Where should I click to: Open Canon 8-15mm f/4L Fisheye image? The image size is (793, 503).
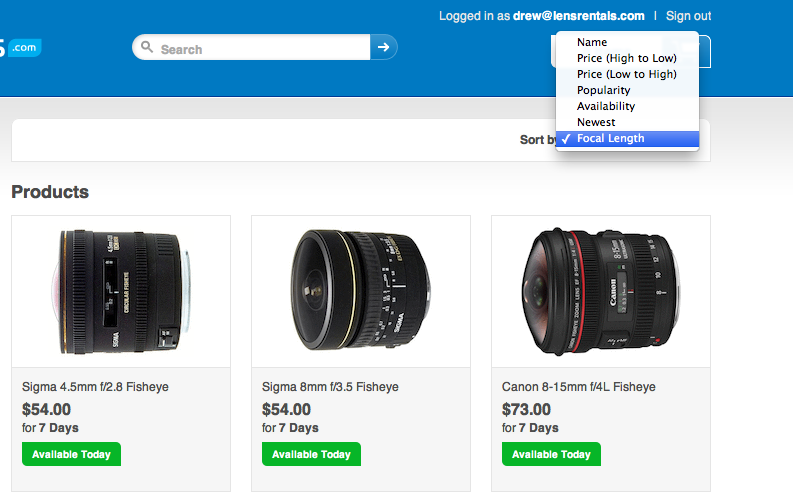[601, 291]
